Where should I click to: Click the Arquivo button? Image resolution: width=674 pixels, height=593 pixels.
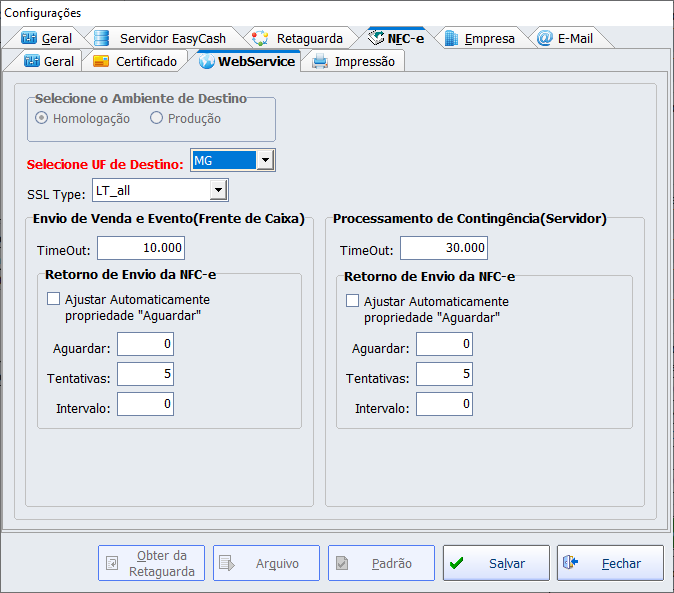266,563
